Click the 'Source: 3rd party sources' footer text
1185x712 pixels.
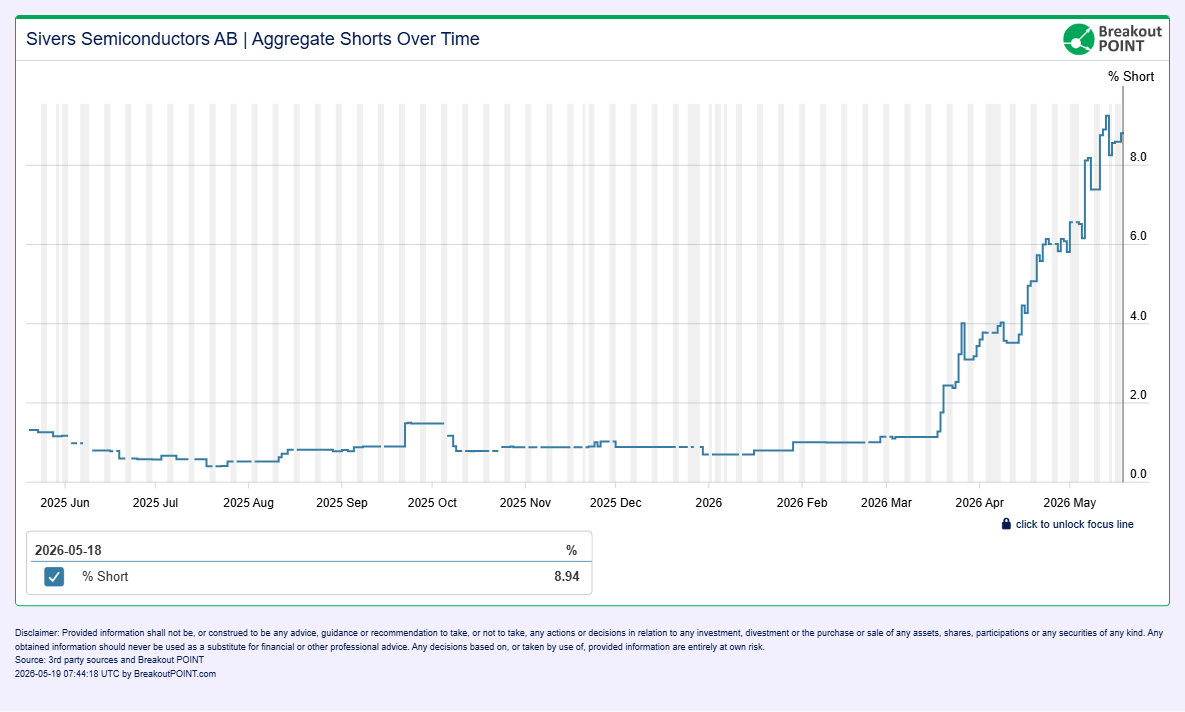[110, 660]
